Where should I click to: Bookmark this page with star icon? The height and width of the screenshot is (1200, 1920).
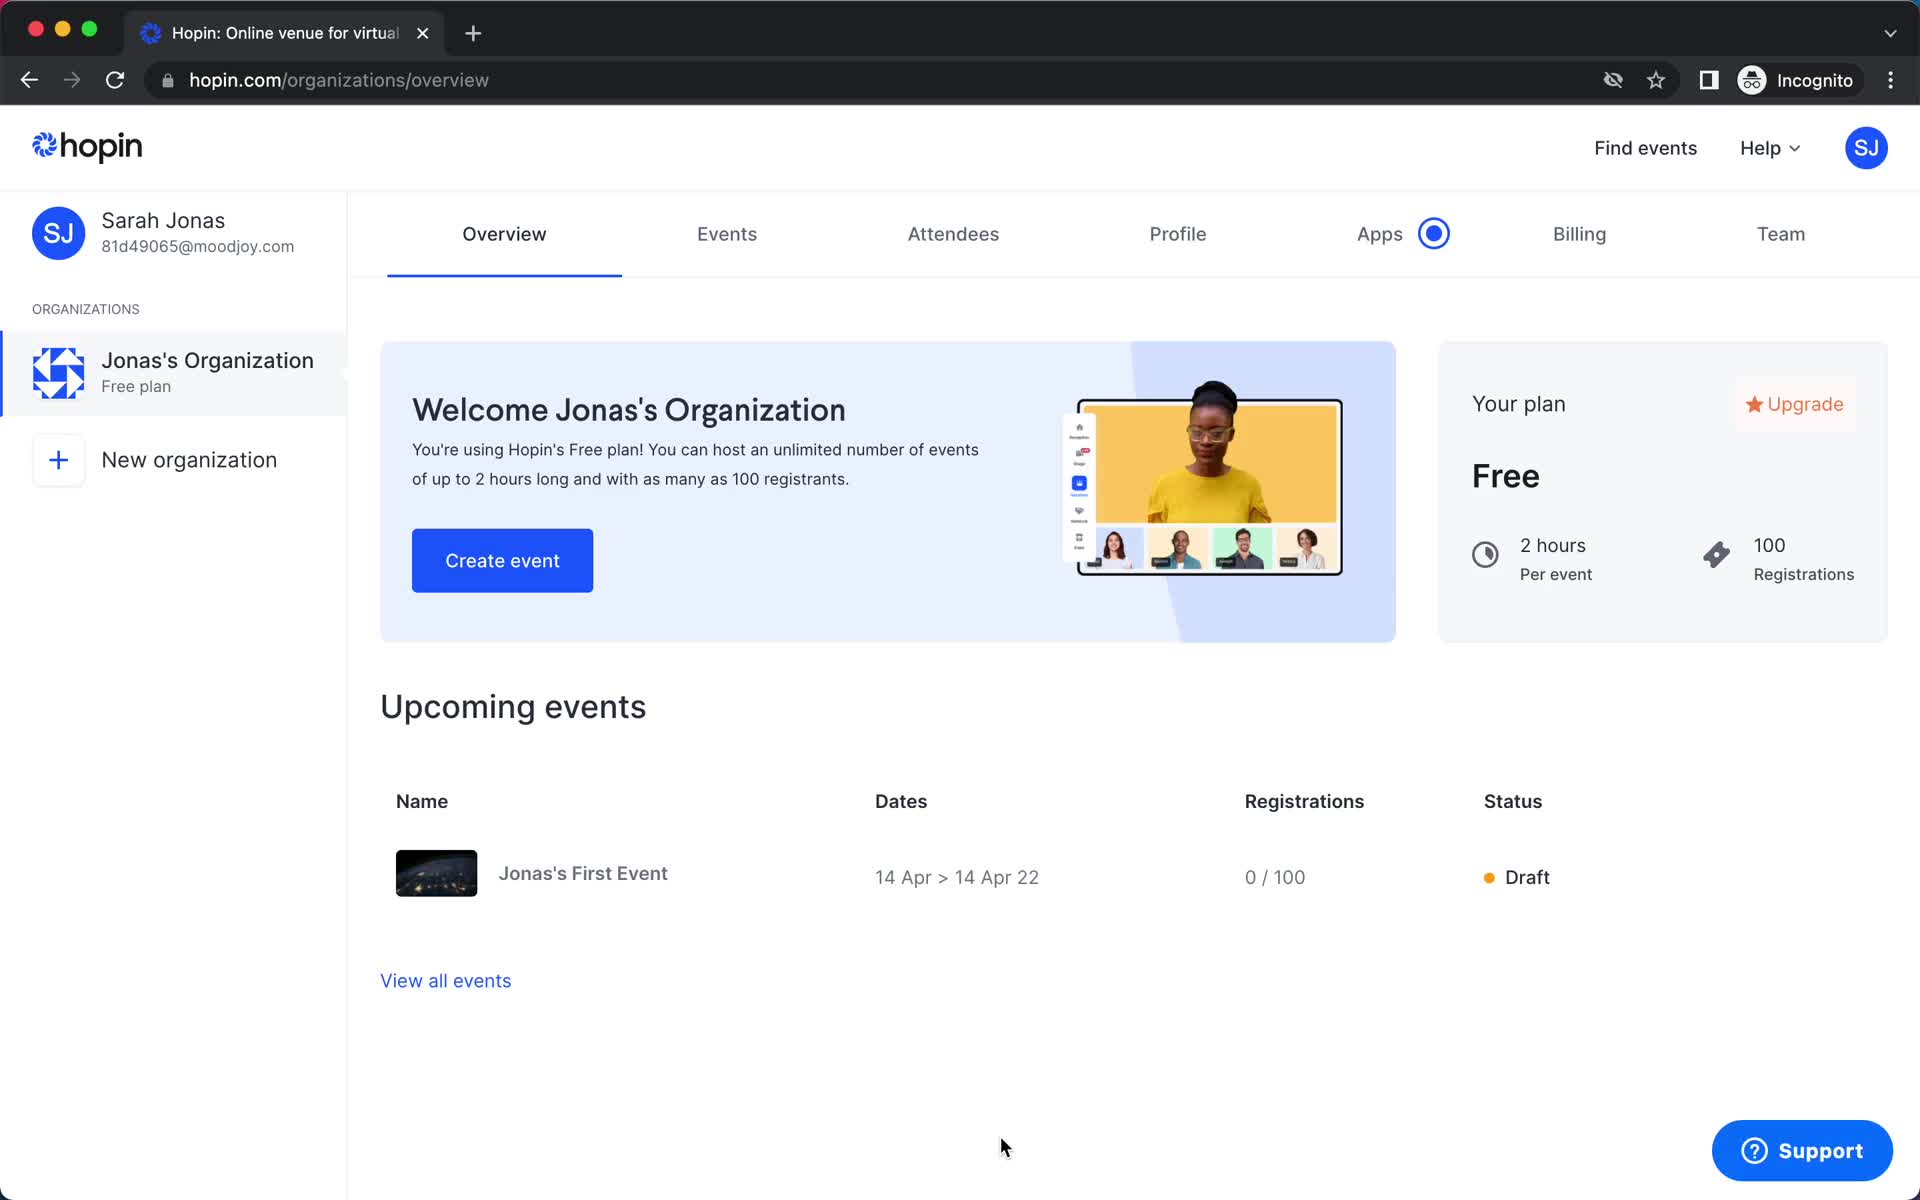pyautogui.click(x=1656, y=80)
